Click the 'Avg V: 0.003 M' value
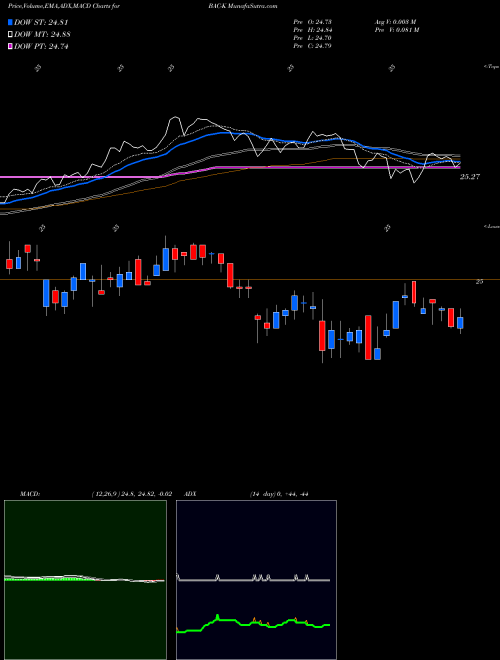Screen dimensions: 500x660 [396, 22]
